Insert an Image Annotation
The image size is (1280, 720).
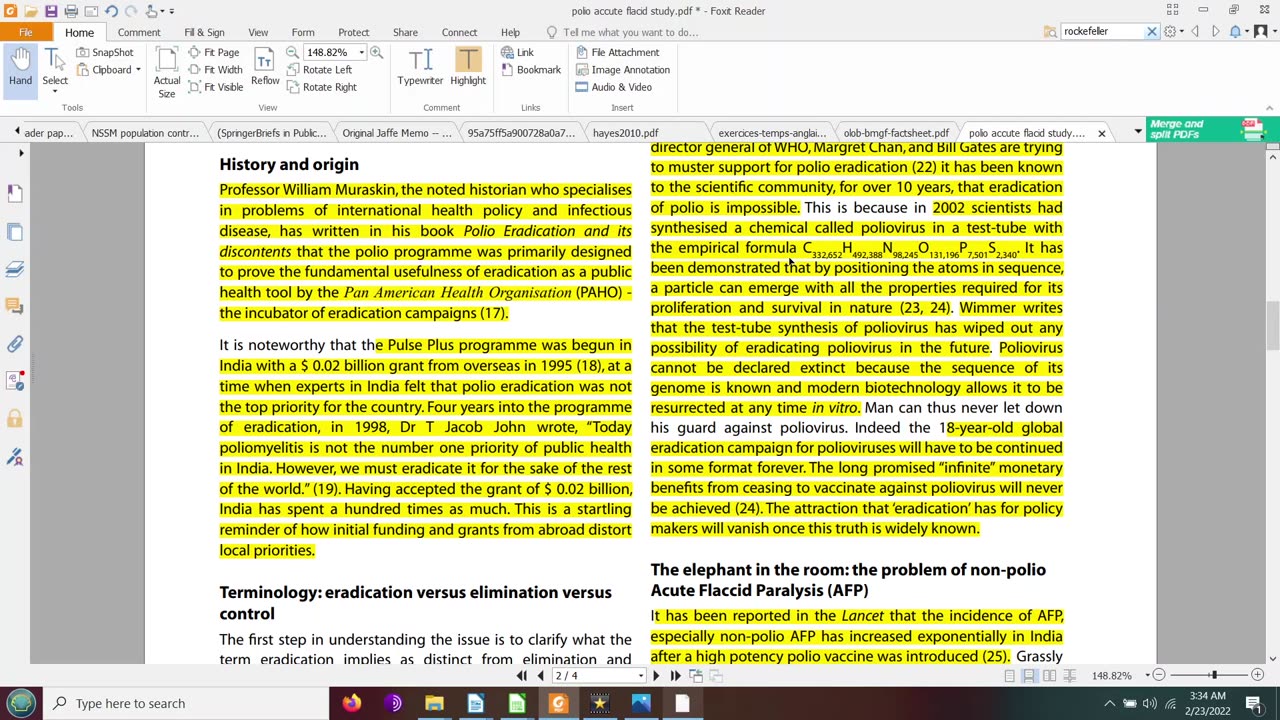tap(622, 70)
